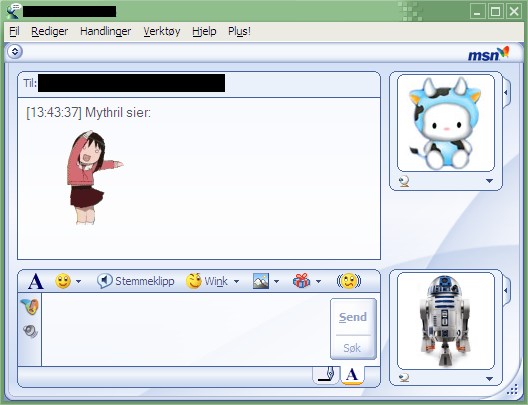The image size is (528, 405).
Task: Expand the emoticon dropdown arrow
Action: coord(78,281)
